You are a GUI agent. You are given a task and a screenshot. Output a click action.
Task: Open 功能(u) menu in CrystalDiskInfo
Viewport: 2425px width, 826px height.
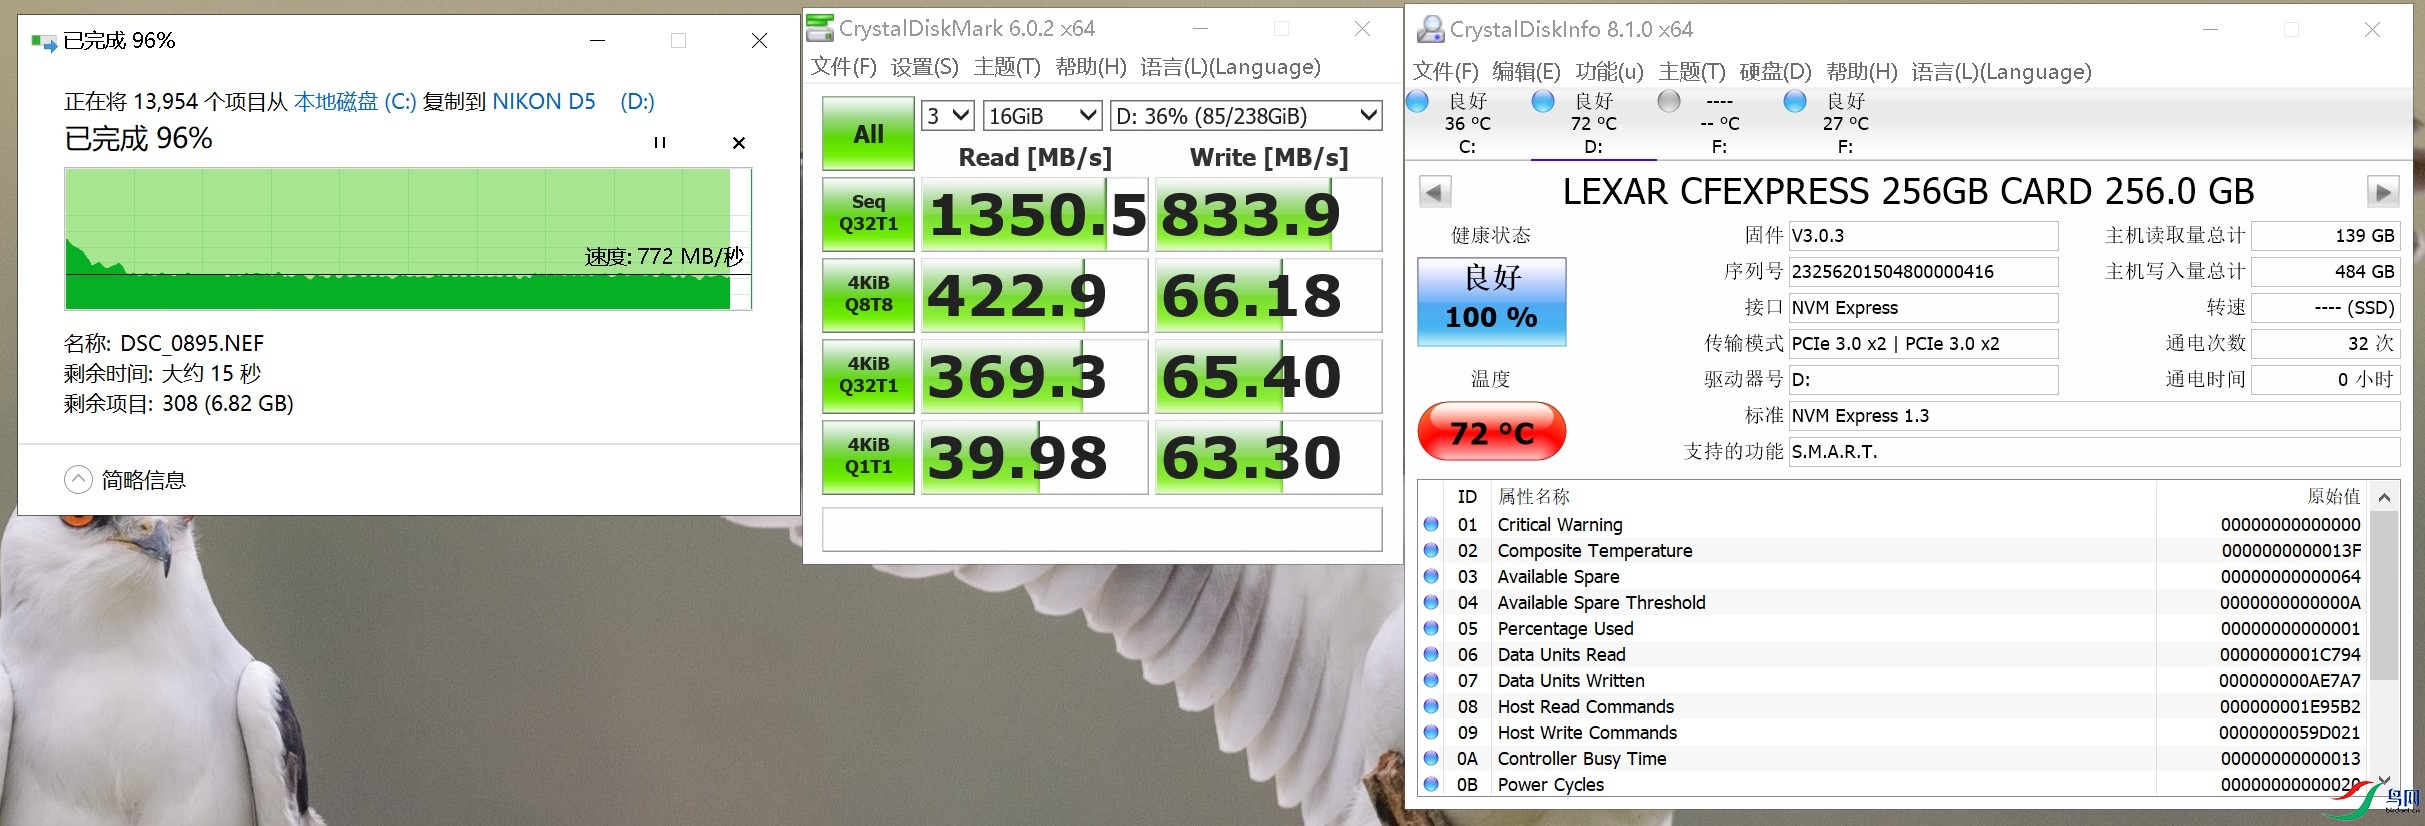point(1609,72)
